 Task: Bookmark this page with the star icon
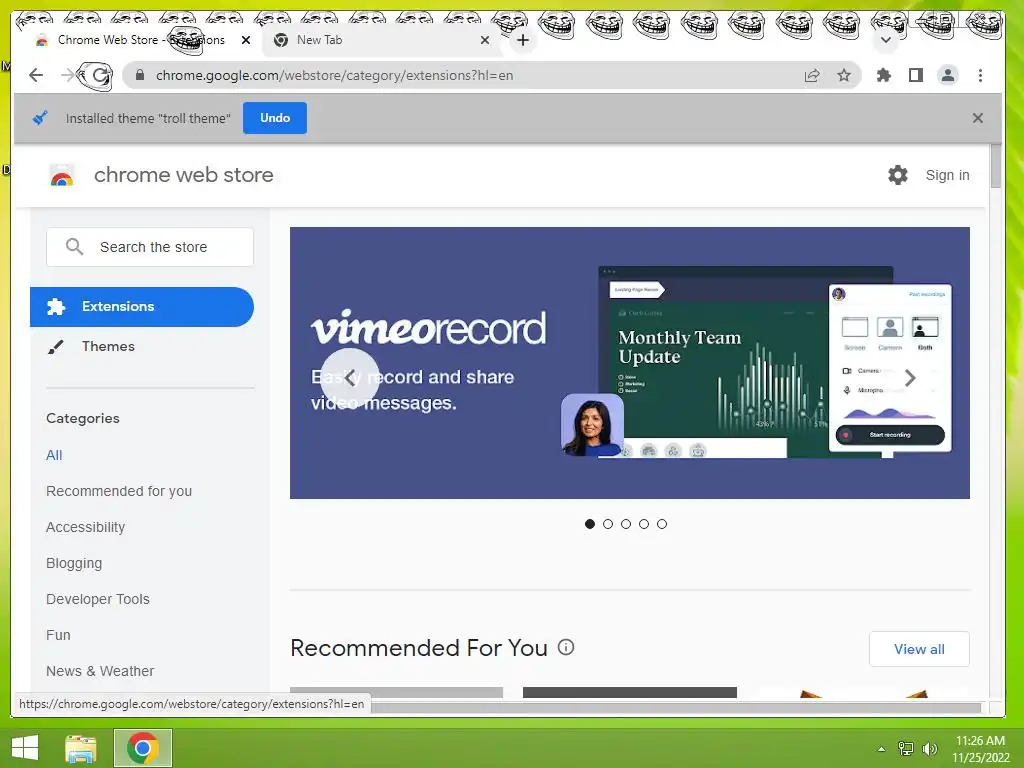[844, 75]
